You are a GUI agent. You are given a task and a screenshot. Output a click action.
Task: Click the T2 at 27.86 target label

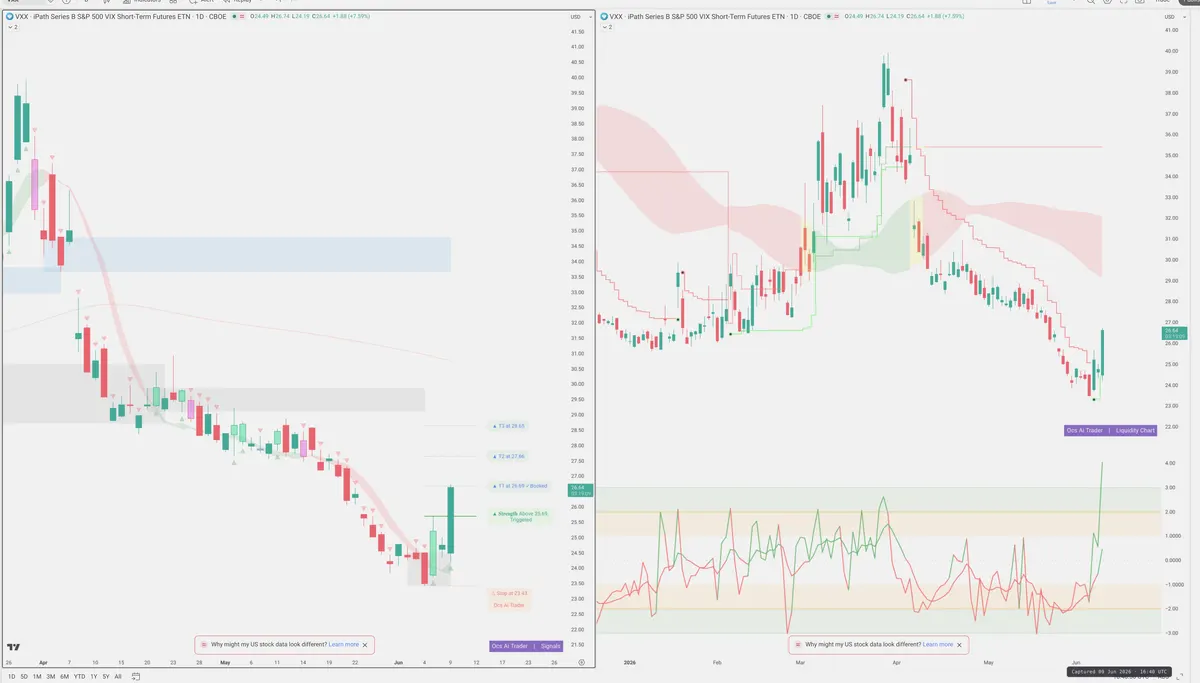click(511, 456)
